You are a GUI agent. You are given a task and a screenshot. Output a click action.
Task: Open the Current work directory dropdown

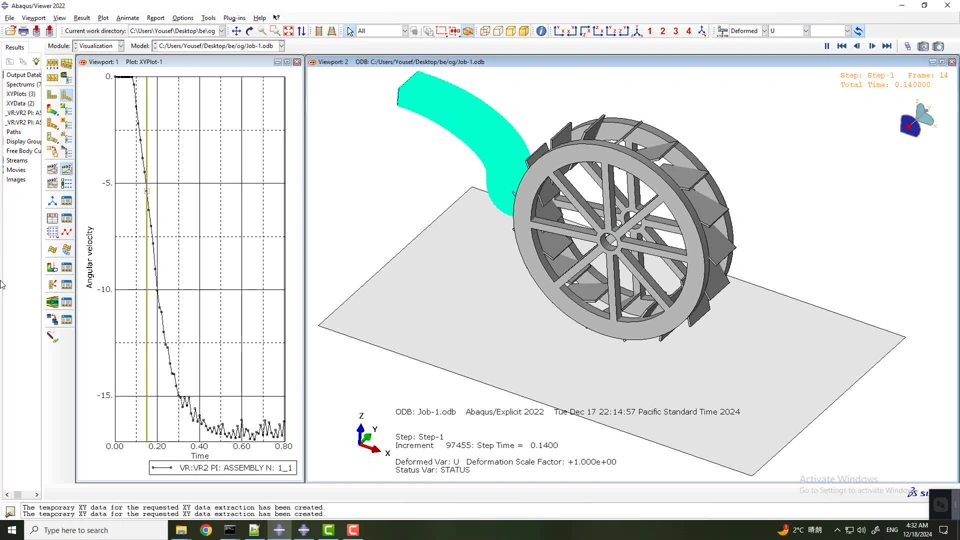(222, 31)
